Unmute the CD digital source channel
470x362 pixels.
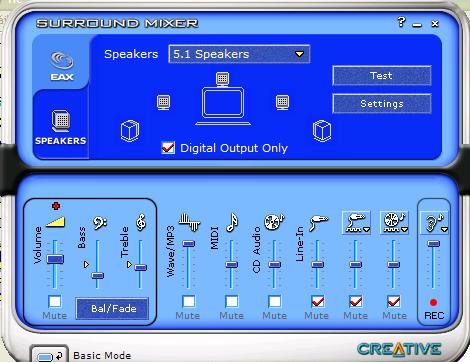(394, 302)
